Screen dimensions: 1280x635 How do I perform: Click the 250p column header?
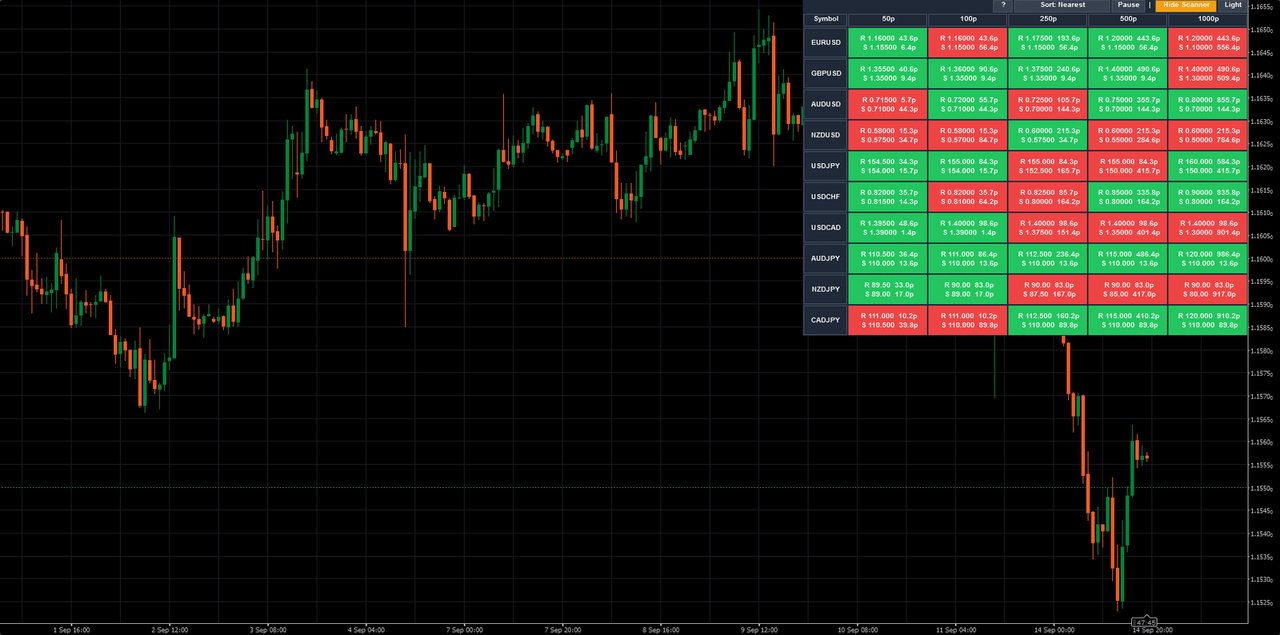1048,19
